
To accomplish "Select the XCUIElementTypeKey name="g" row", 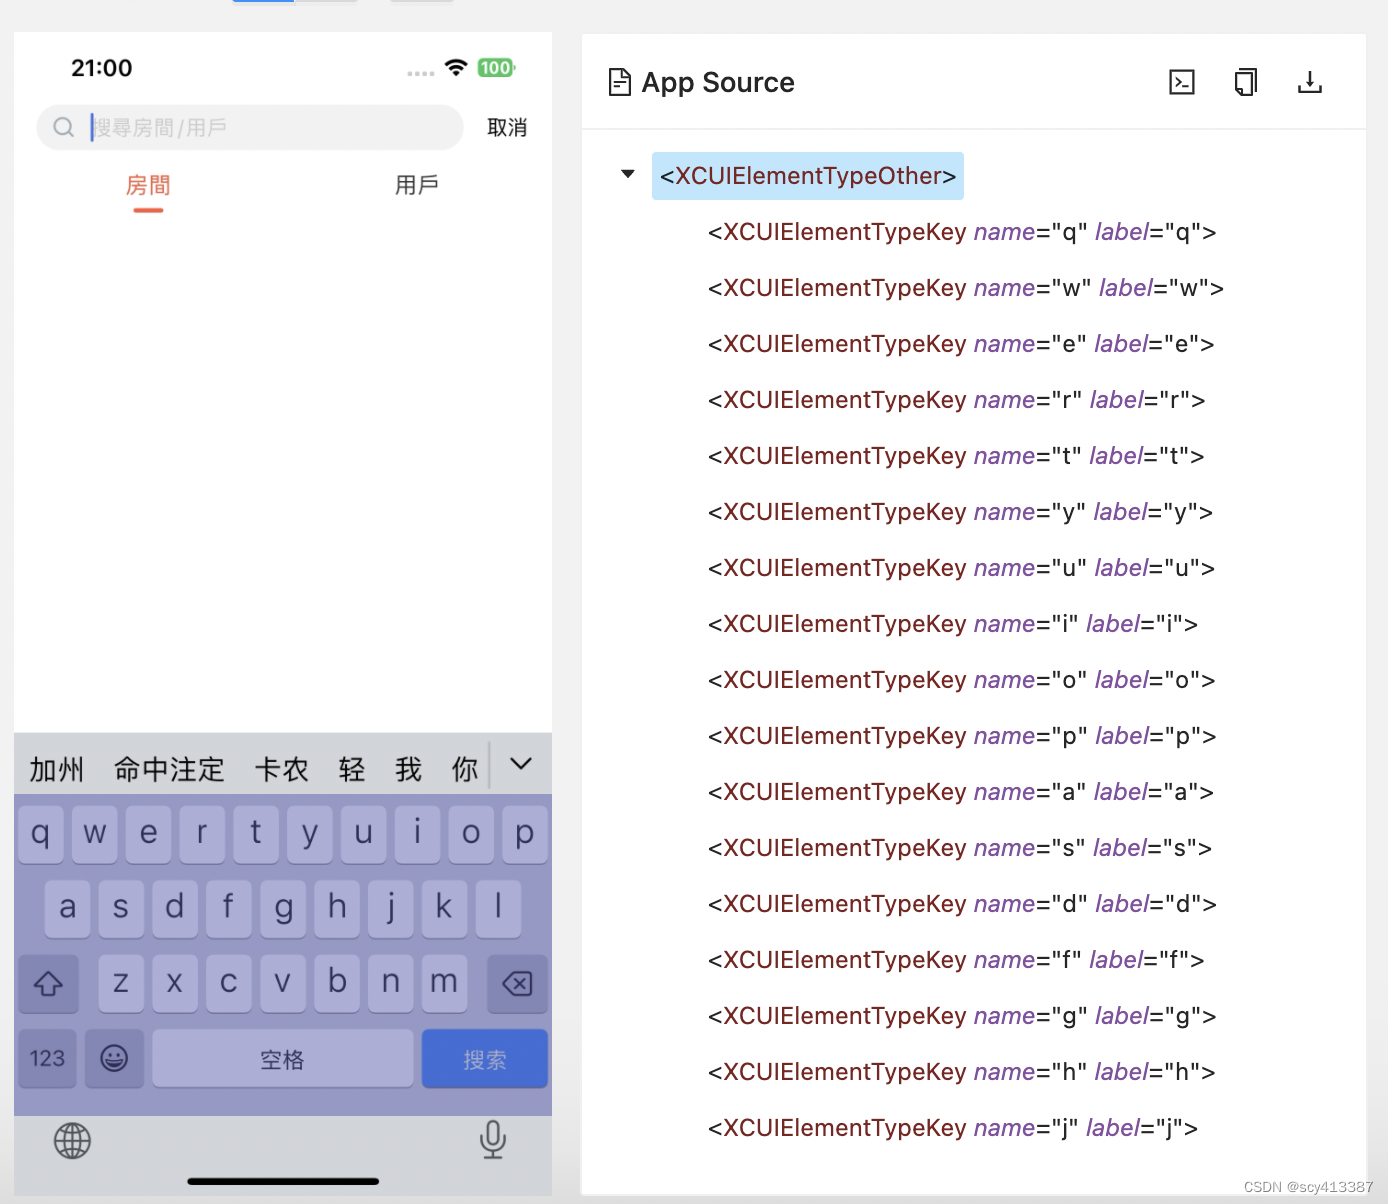I will click(962, 1016).
